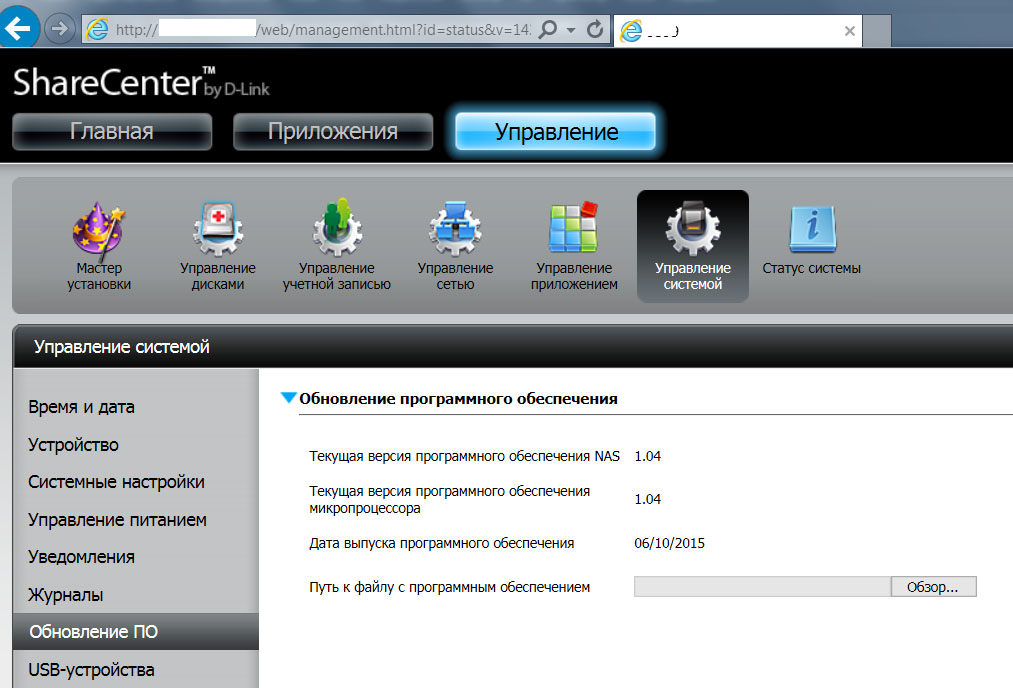This screenshot has width=1013, height=688.
Task: Open Устройство settings
Action: pos(73,444)
